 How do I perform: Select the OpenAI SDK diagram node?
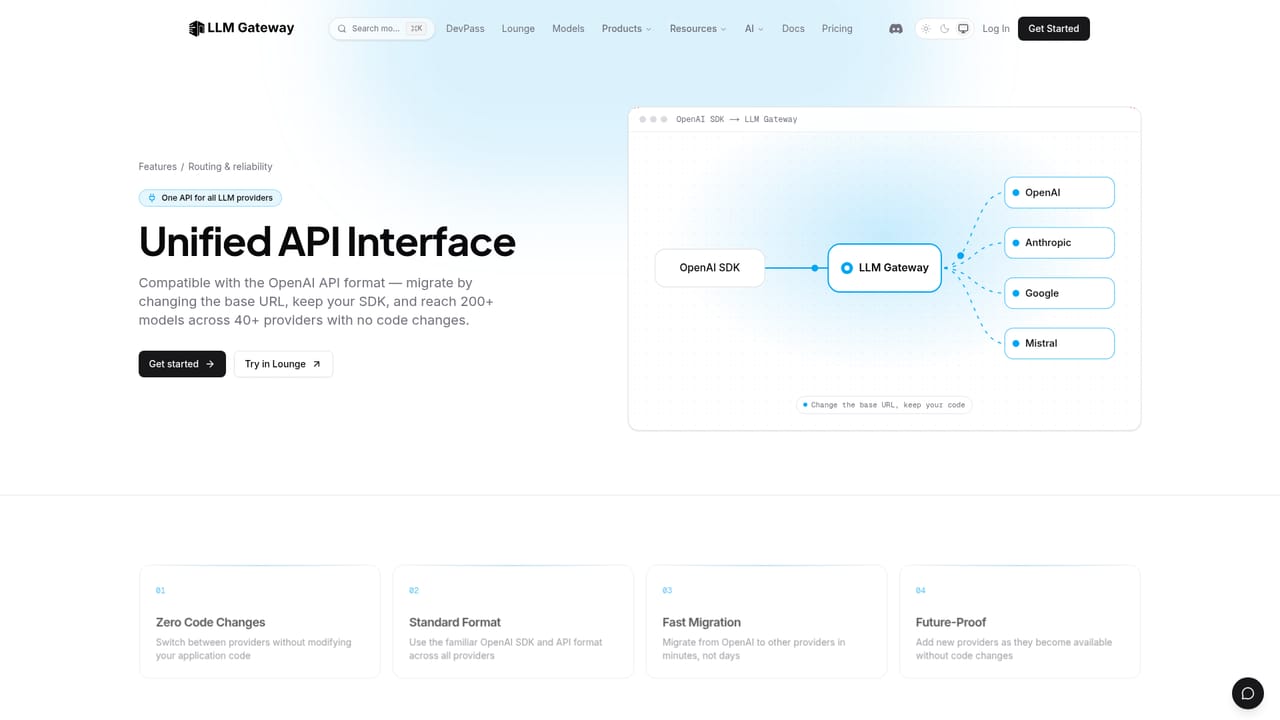710,268
